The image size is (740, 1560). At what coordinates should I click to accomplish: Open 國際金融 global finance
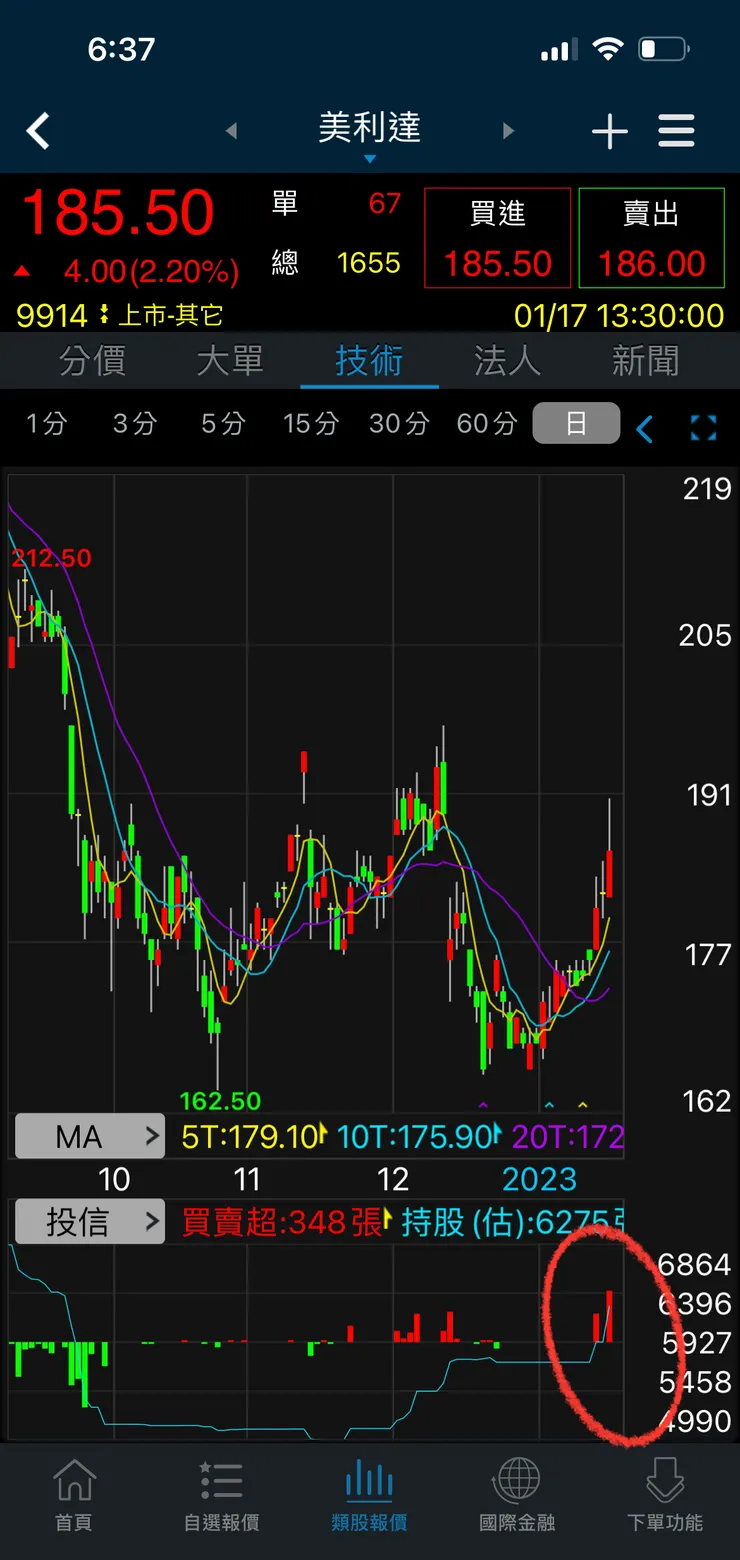pyautogui.click(x=517, y=1496)
